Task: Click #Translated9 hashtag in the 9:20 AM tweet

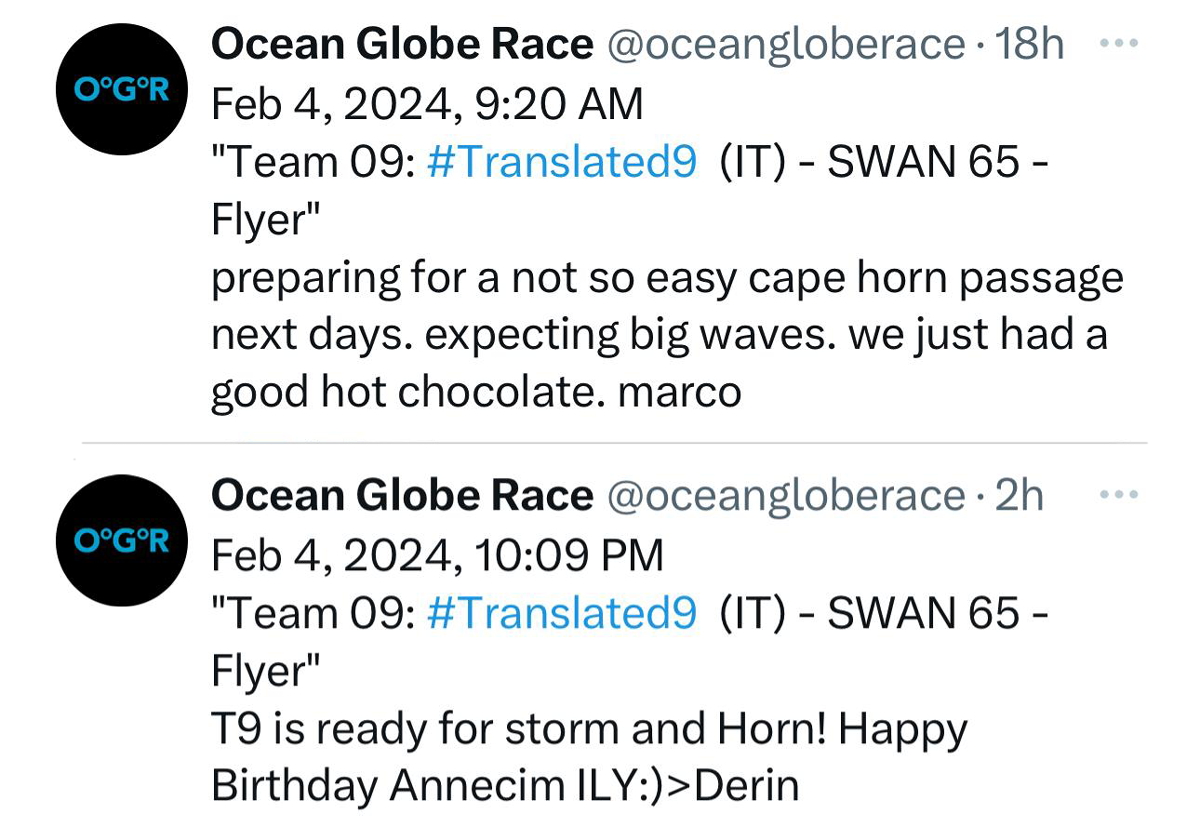Action: pos(561,162)
